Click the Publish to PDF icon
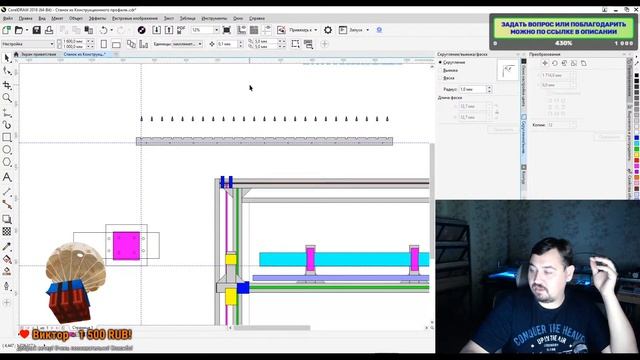This screenshot has width=640, height=360. pos(181,30)
